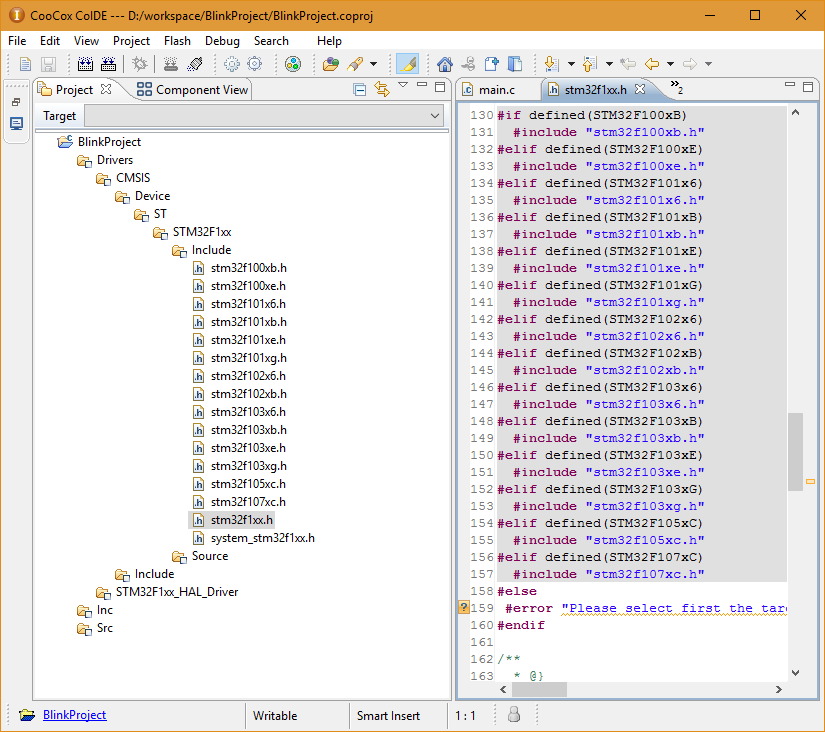The image size is (825, 732).
Task: Click the monitor icon in left sidebar
Action: (x=16, y=124)
